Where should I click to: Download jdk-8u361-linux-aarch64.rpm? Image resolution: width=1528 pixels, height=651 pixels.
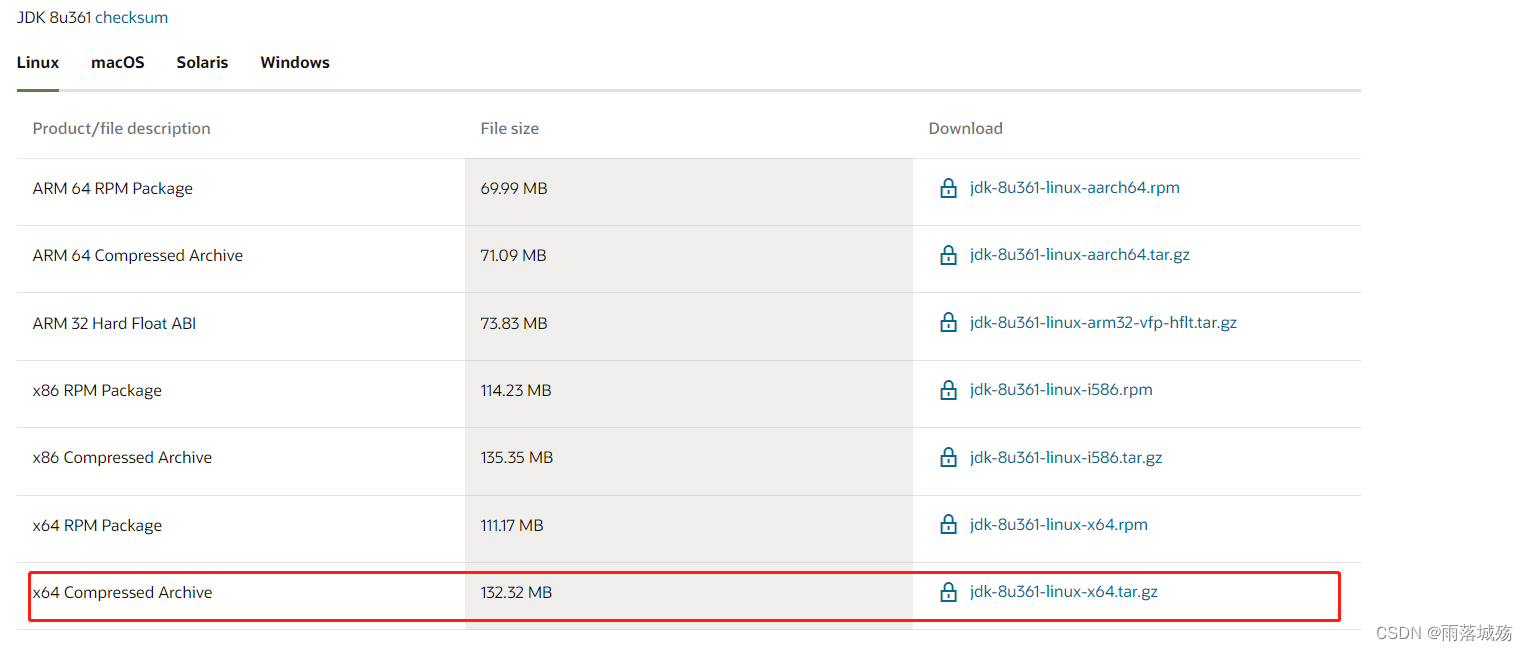[x=1075, y=188]
